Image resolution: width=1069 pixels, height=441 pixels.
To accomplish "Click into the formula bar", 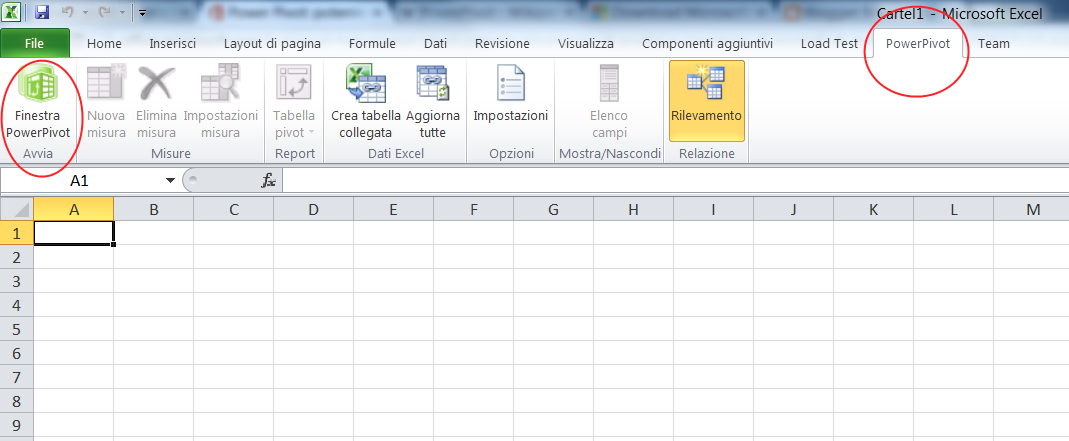I will coord(675,181).
